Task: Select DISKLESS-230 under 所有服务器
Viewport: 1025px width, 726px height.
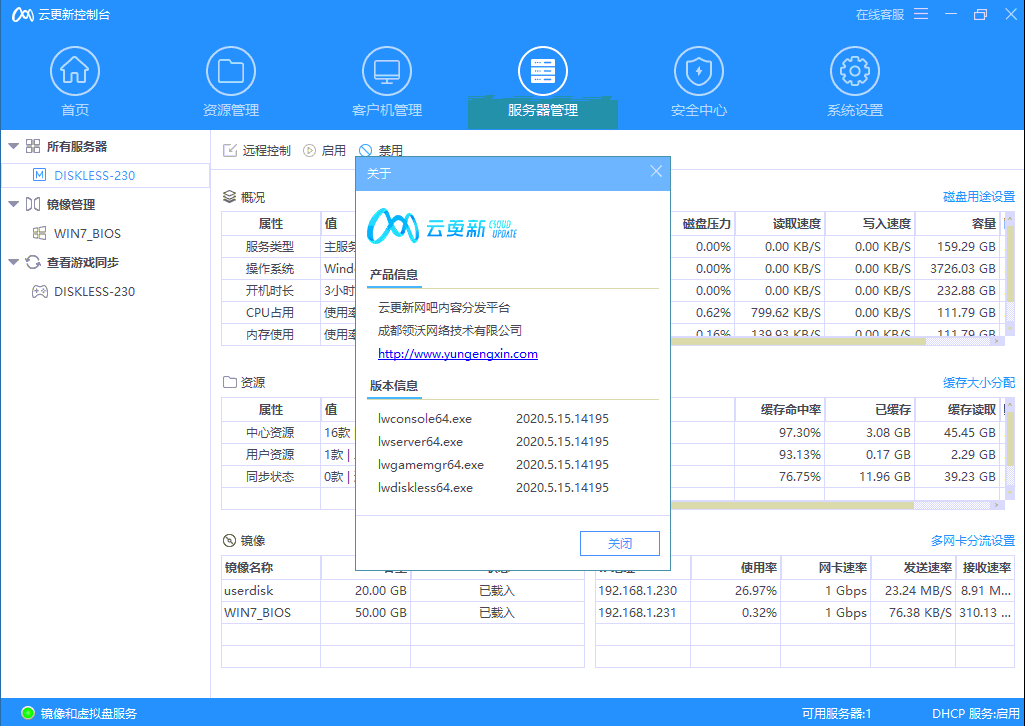Action: click(105, 175)
